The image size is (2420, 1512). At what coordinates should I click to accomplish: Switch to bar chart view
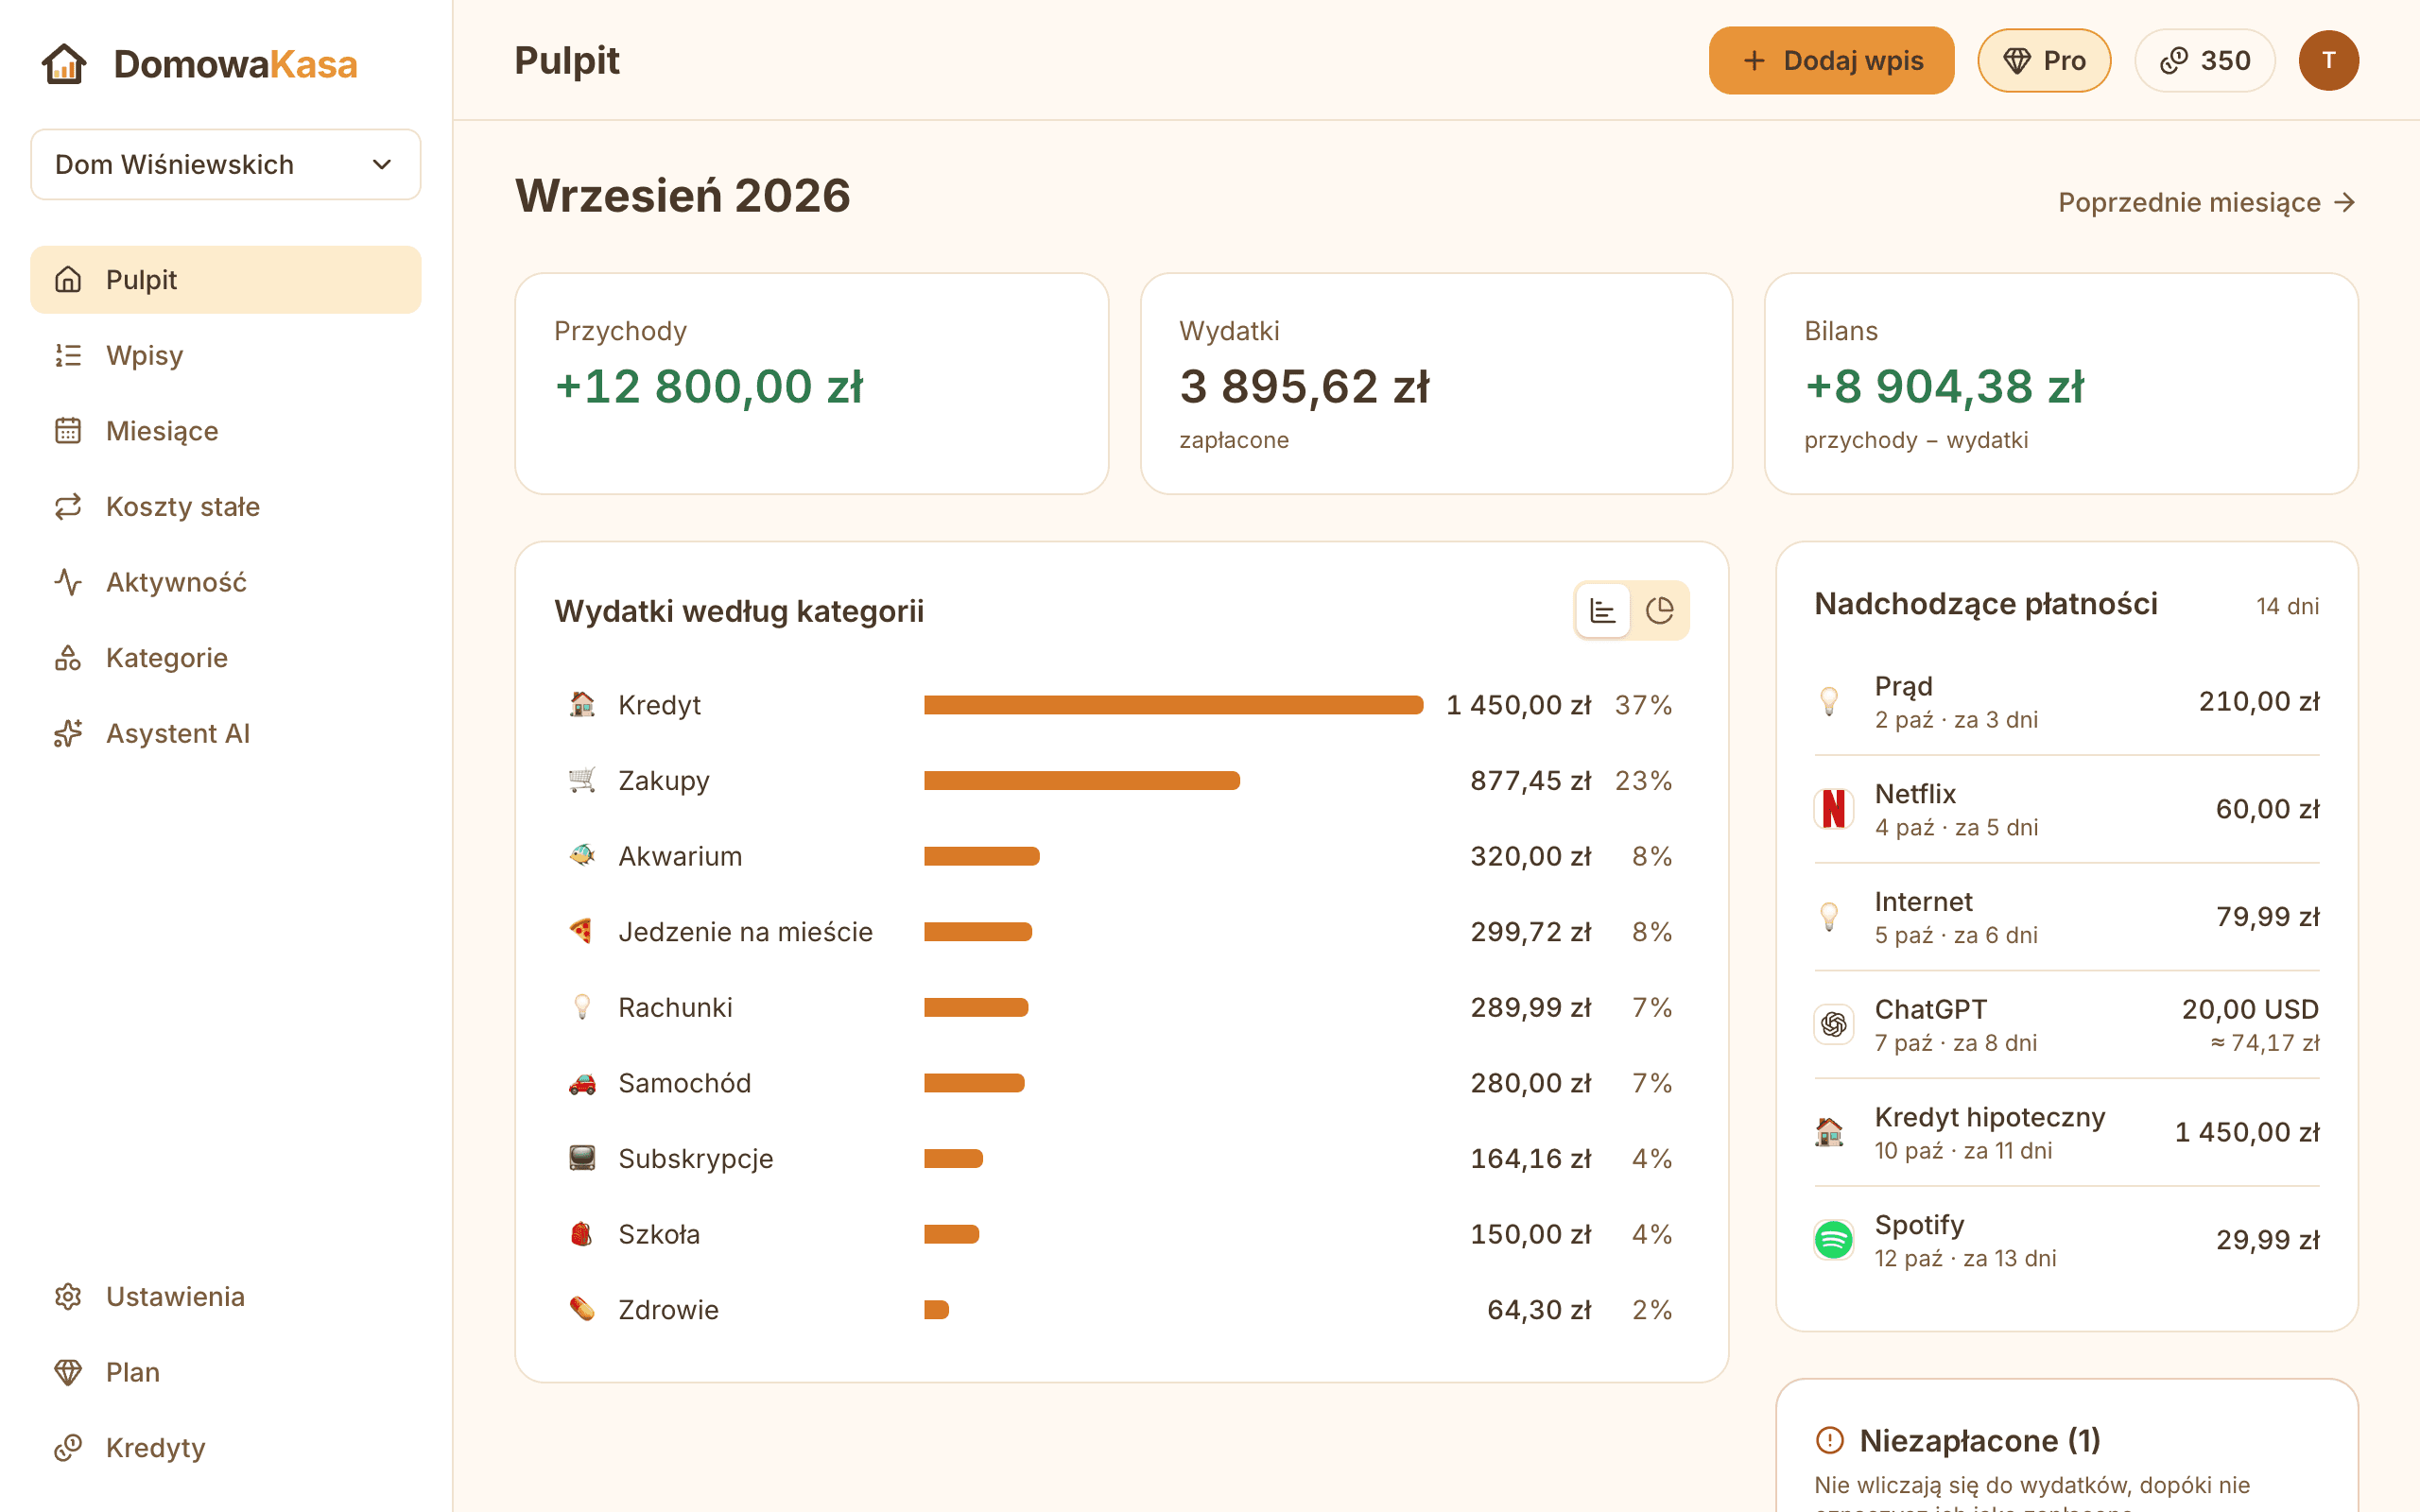1603,610
